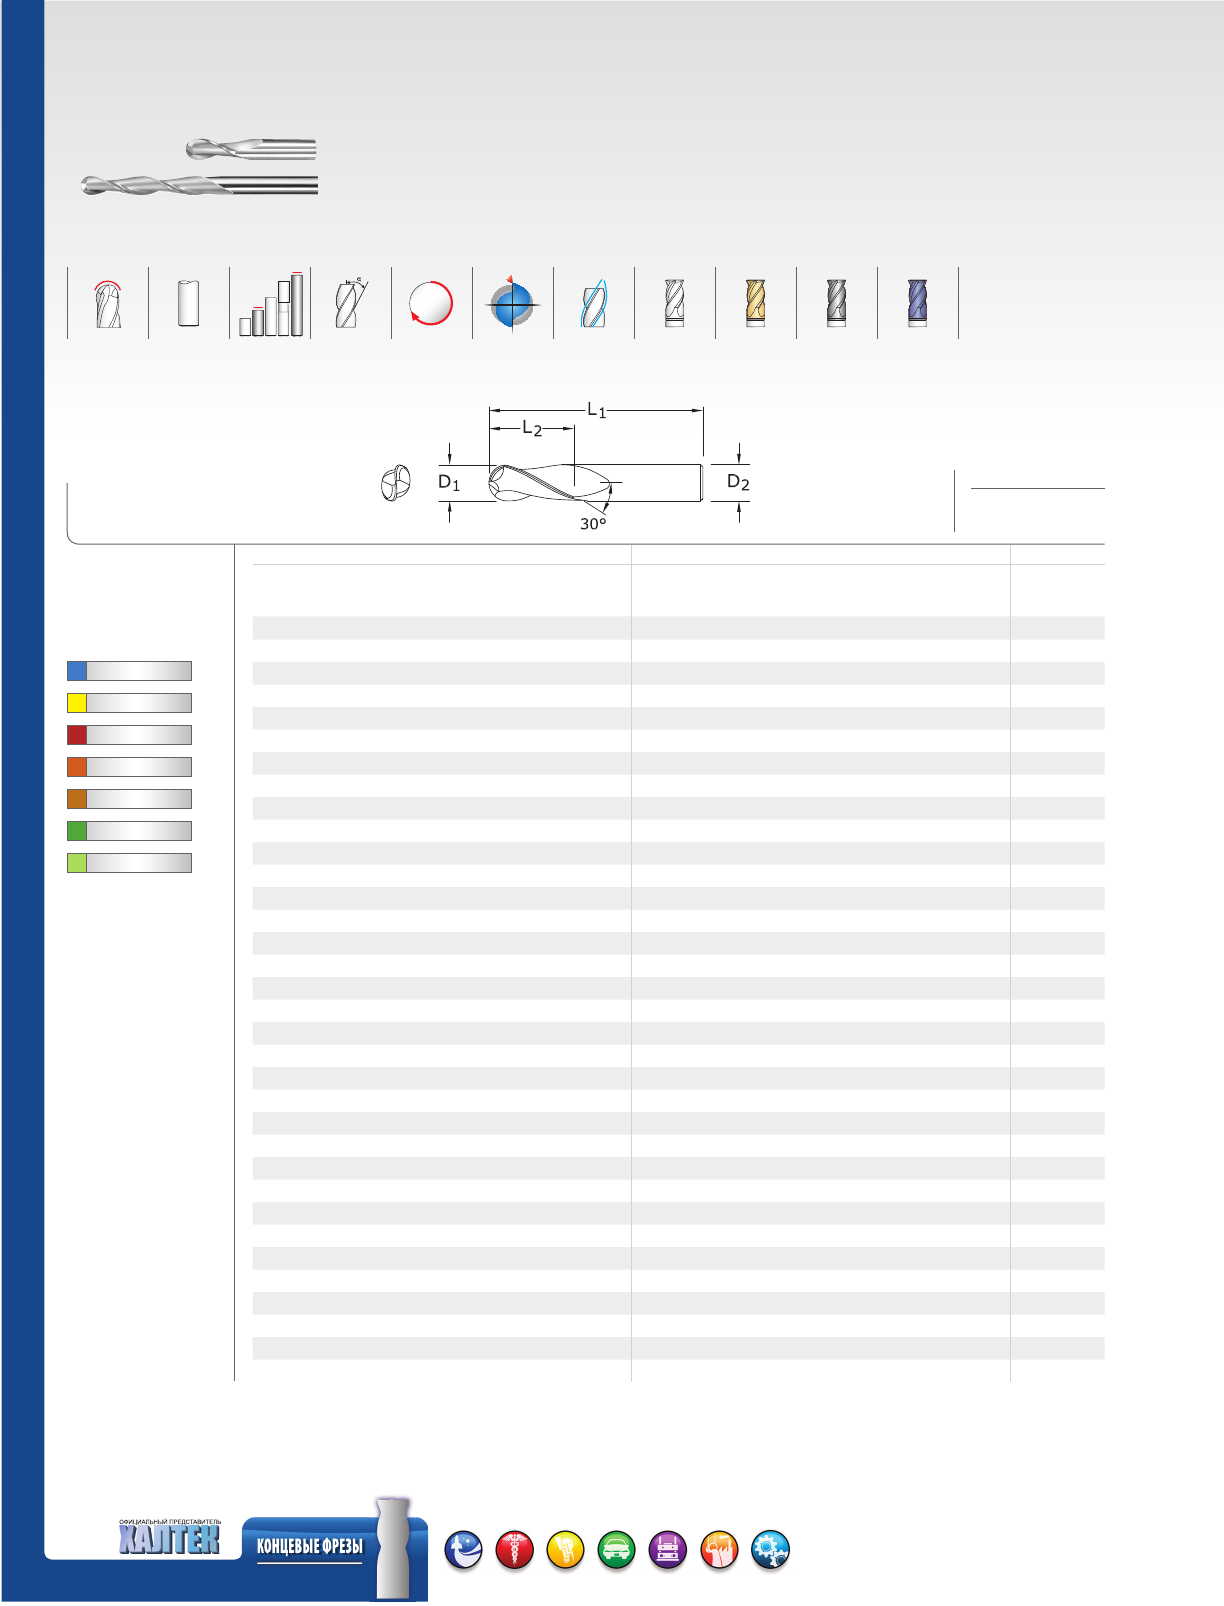The image size is (1224, 1606).
Task: Click the blue gears engineering icon
Action: [770, 1551]
